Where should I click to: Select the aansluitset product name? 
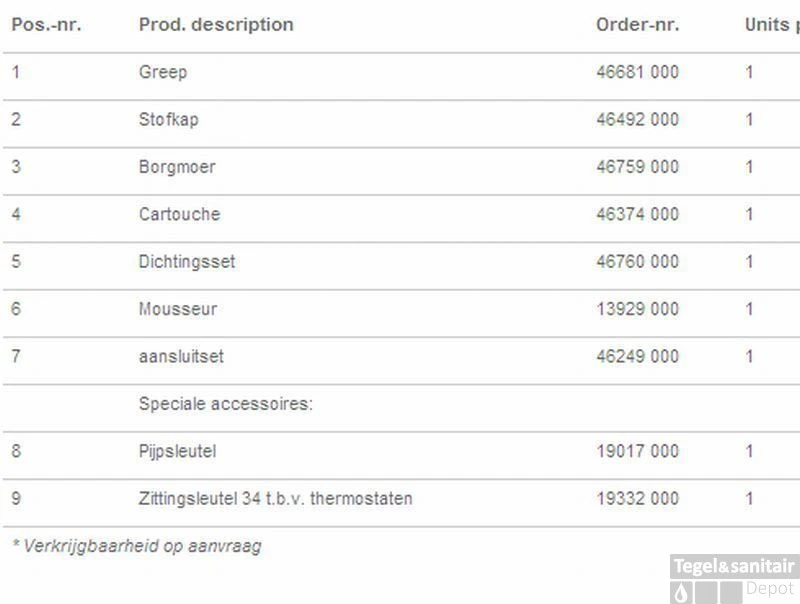coord(181,356)
